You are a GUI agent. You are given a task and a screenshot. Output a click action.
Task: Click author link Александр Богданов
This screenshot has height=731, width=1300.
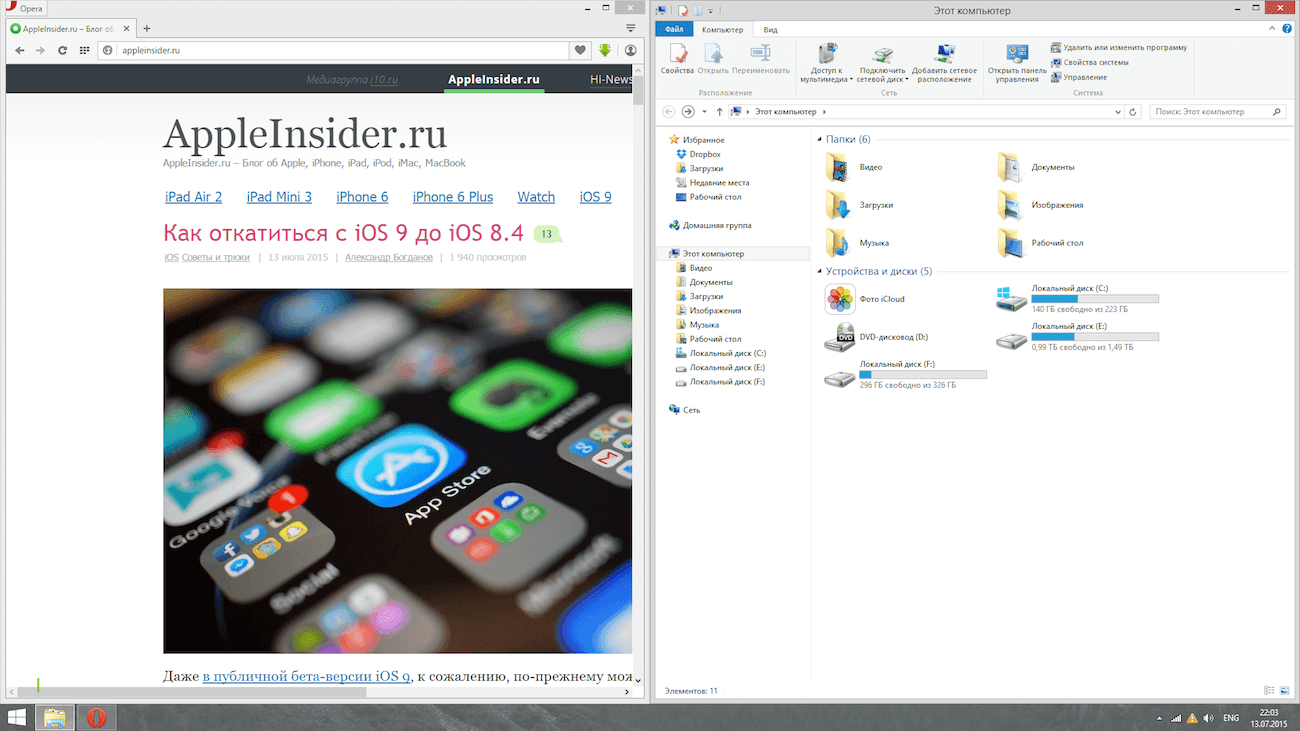389,257
